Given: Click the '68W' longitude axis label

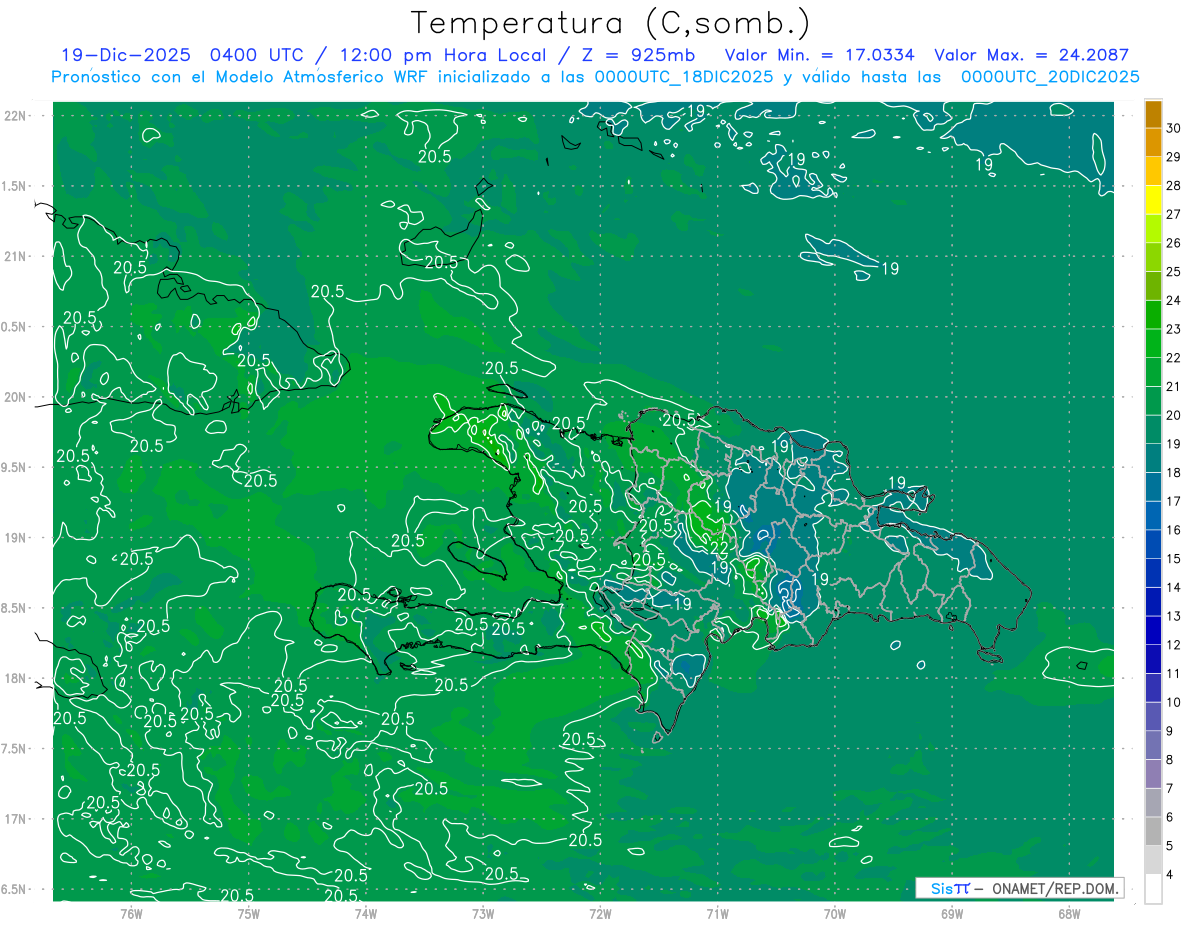Looking at the screenshot, I should pos(1069,913).
